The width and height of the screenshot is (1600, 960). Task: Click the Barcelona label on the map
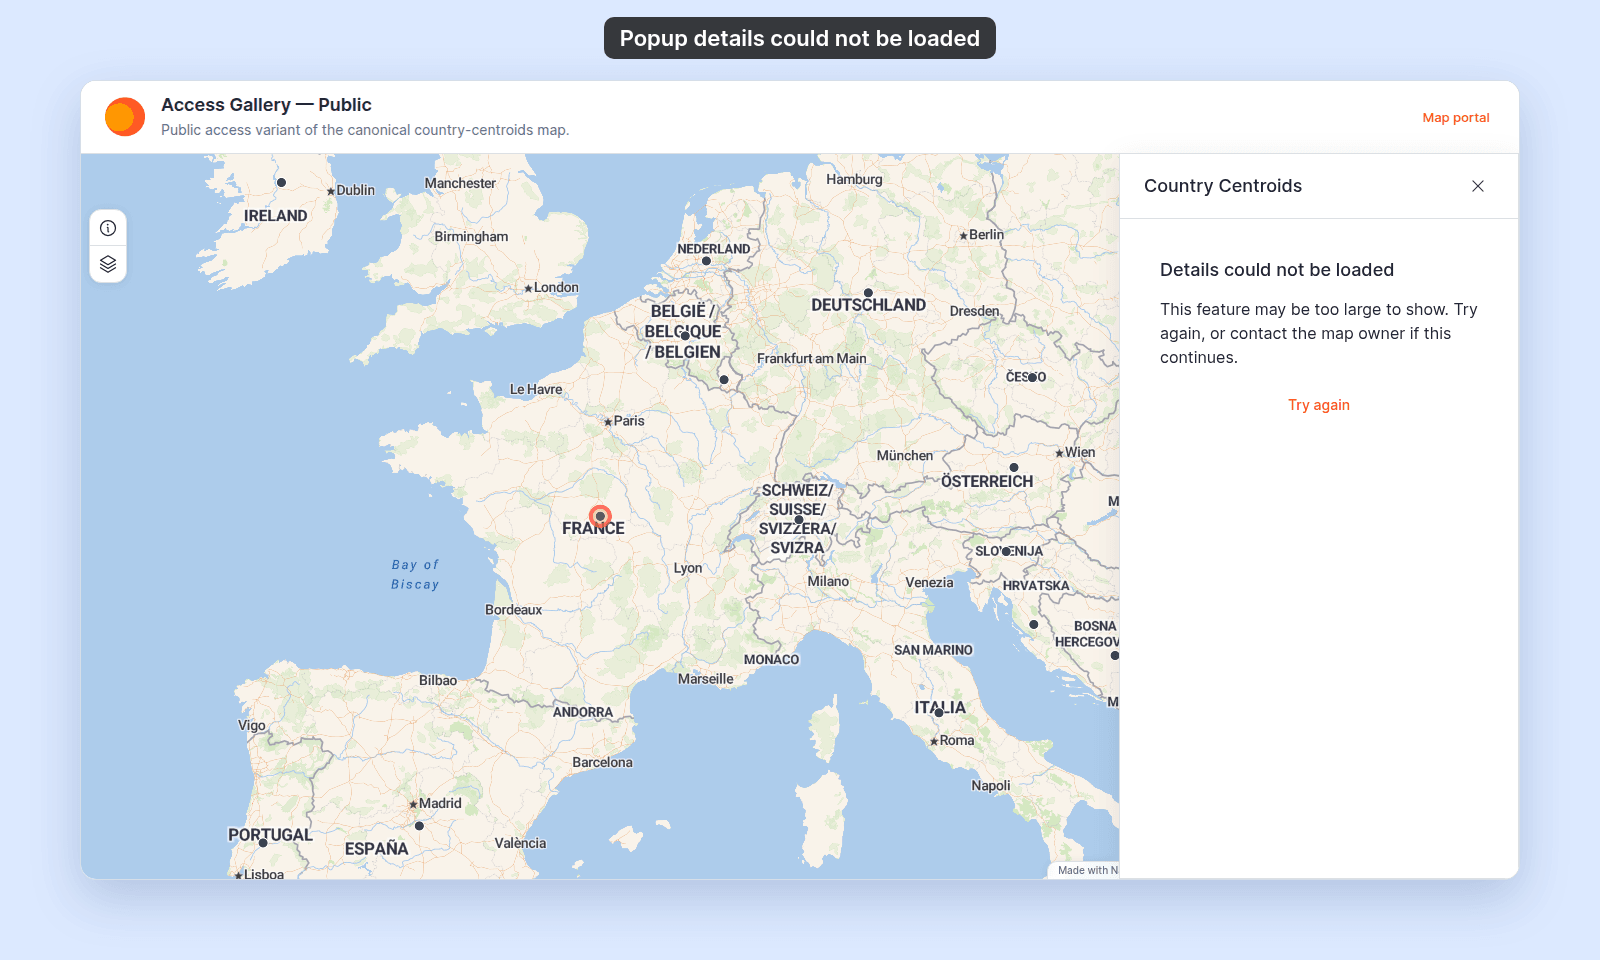coord(602,763)
